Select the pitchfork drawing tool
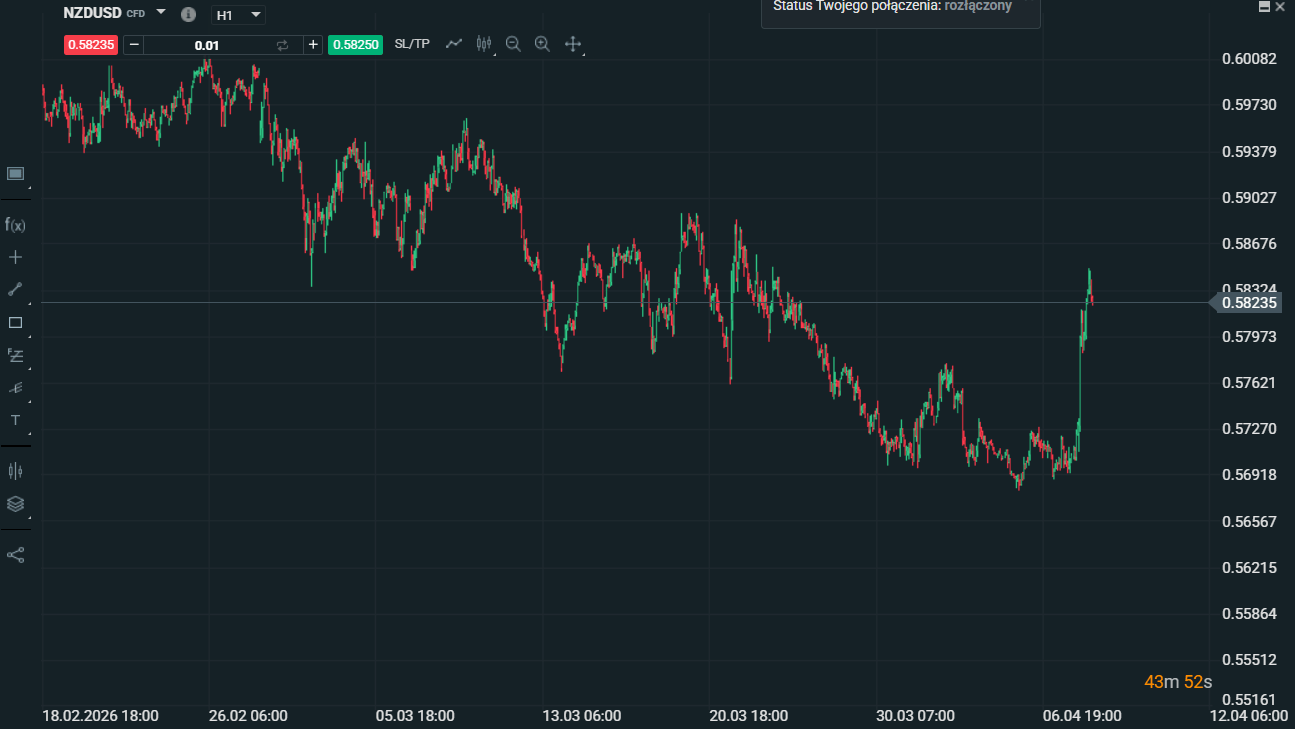 [15, 388]
